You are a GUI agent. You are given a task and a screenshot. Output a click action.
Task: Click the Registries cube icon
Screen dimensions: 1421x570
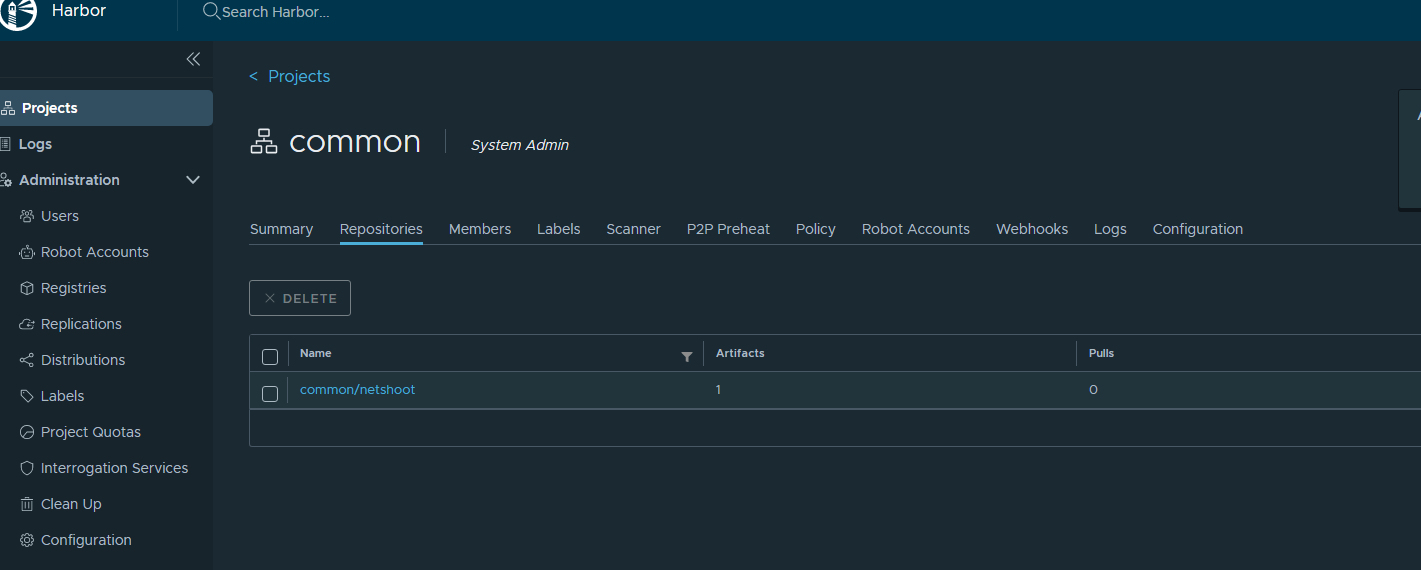(27, 288)
